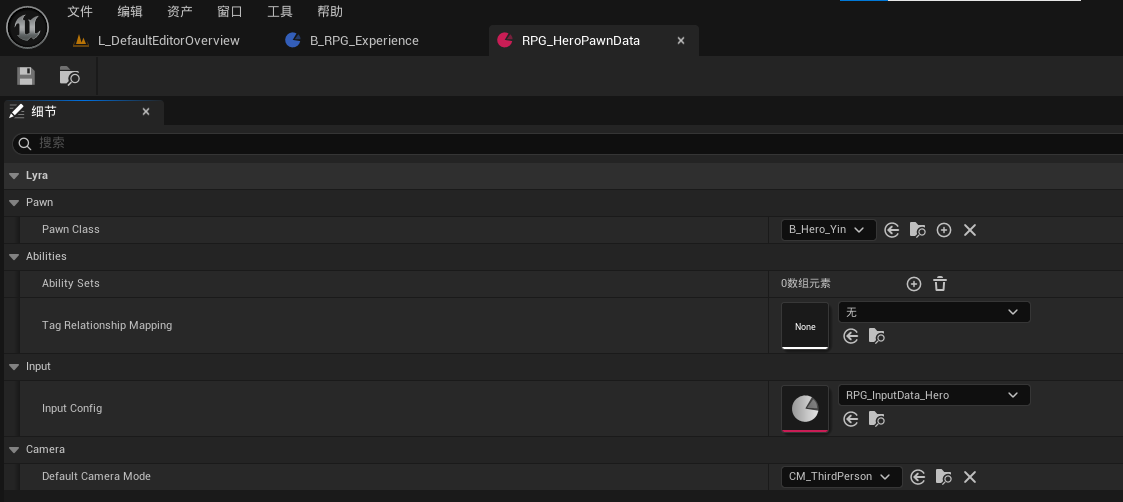The height and width of the screenshot is (502, 1123).
Task: Switch to L_DefaultEditorOverview tab
Action: coord(156,41)
